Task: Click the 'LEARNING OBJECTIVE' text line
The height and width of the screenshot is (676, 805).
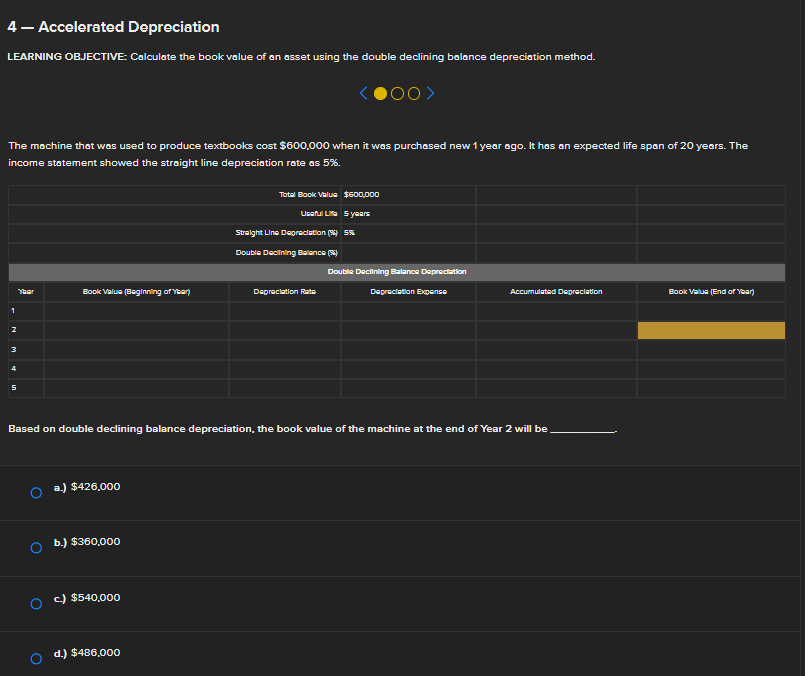Action: 301,57
